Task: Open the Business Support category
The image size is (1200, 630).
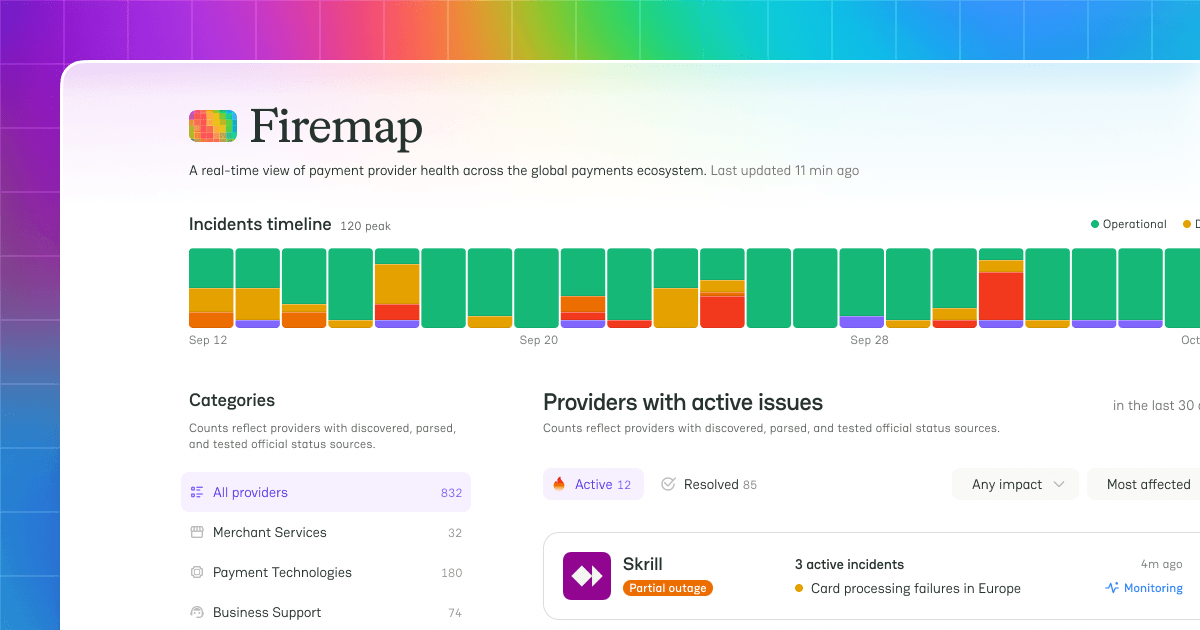Action: [326, 612]
